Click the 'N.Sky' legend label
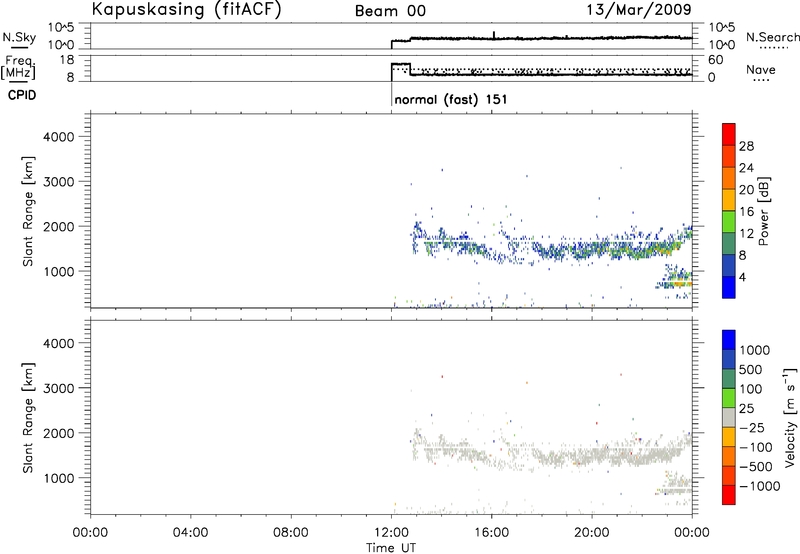800x554 pixels. pyautogui.click(x=19, y=37)
